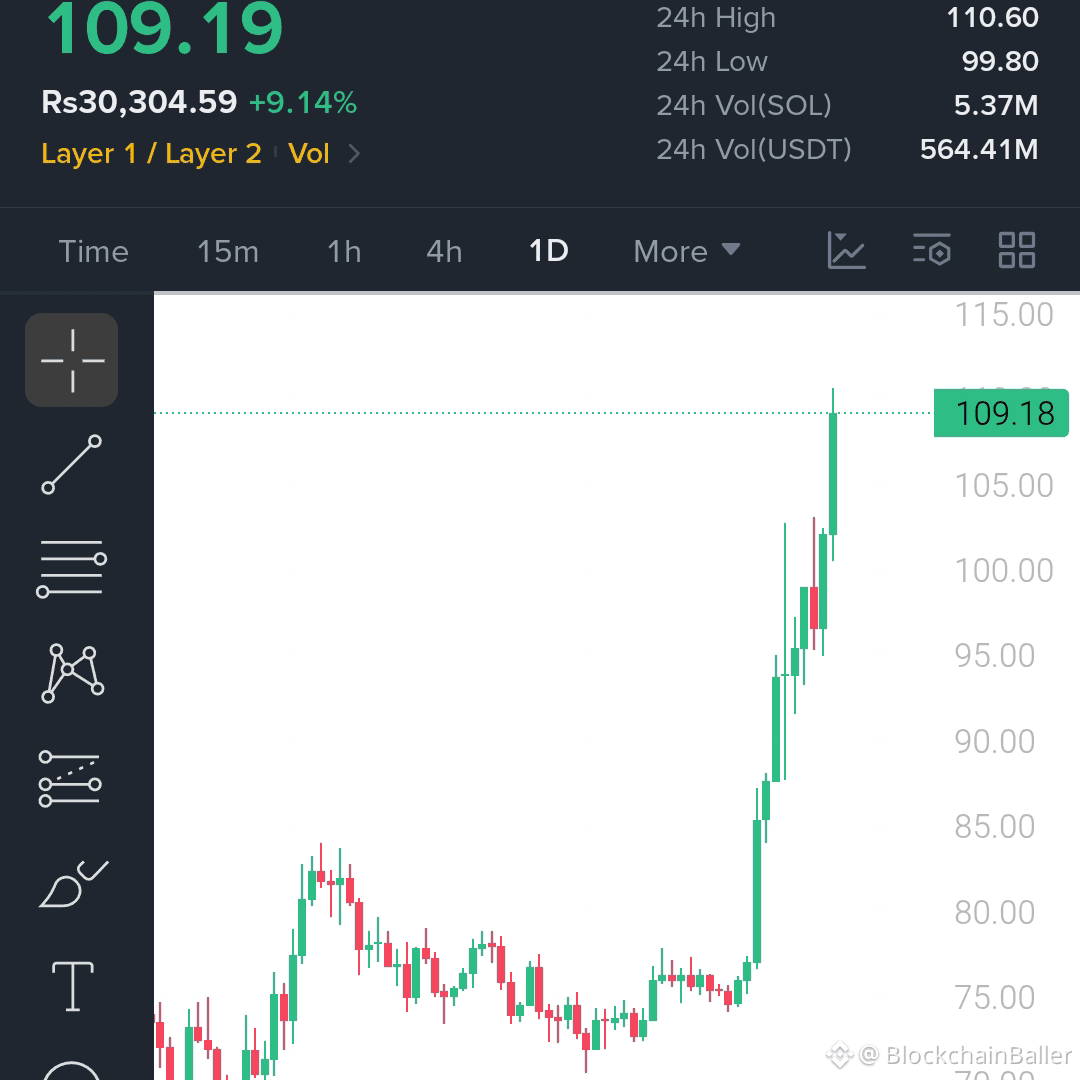Screen dimensions: 1080x1080
Task: Click the 105.00 price axis label
Action: (1004, 486)
